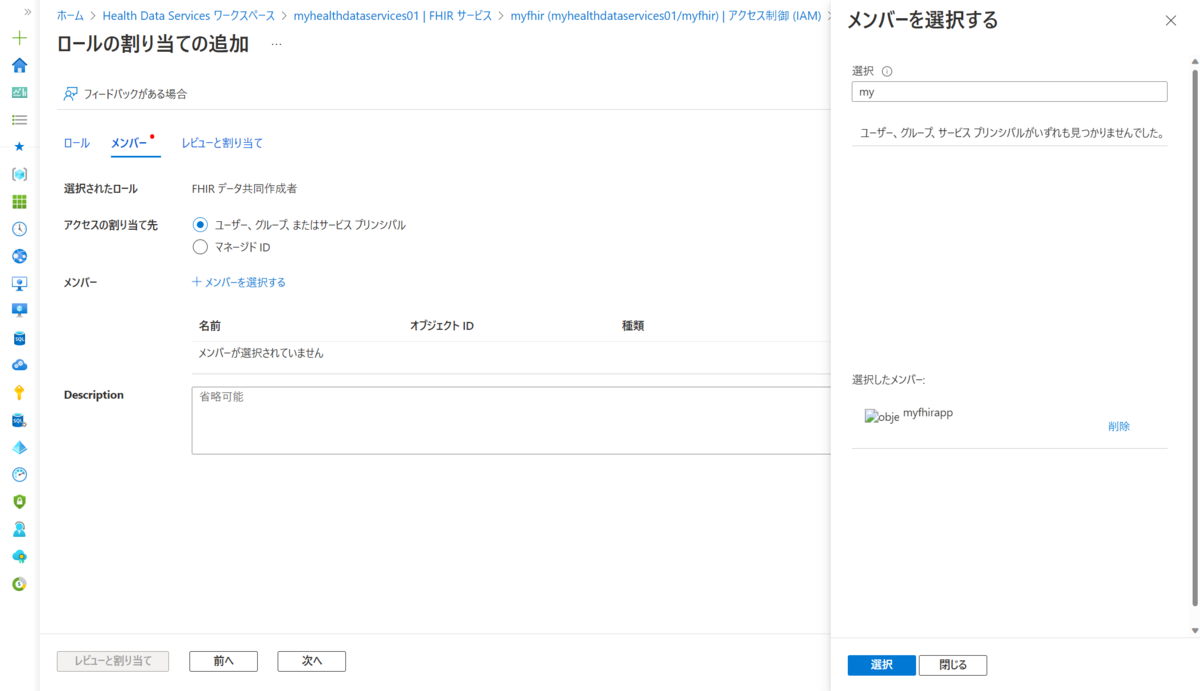Click the FHIR データ共同作成者 role text
Screen dimensions: 1200x691
(244, 188)
